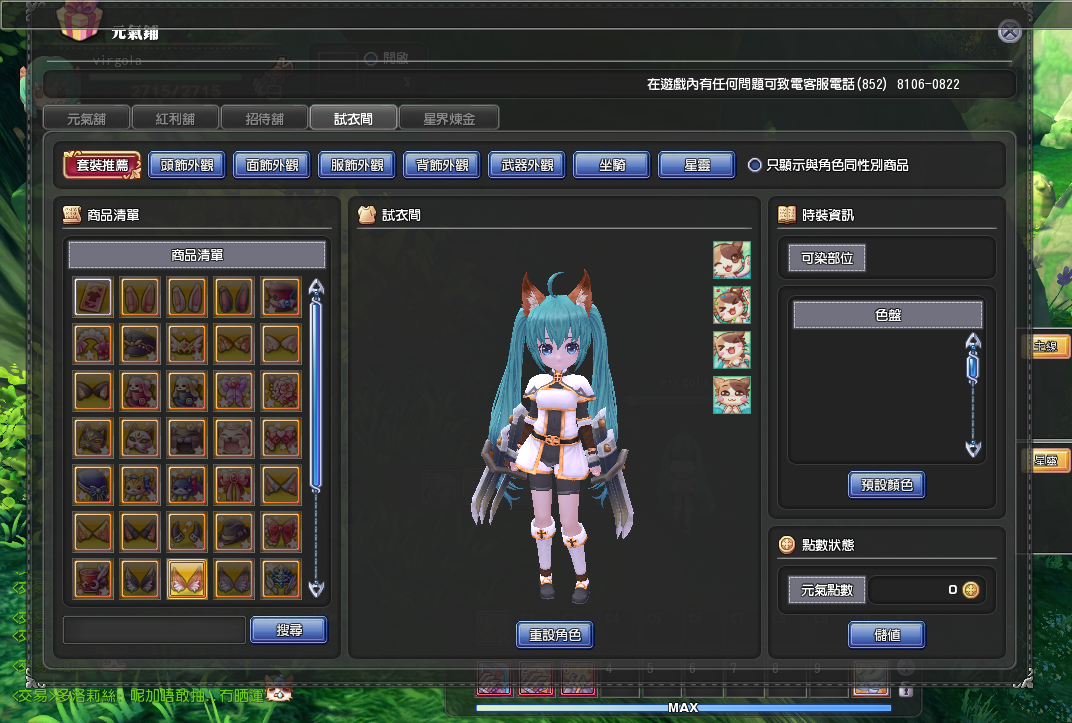
Task: Choose the dark laughing cat hood
Action: [187, 438]
